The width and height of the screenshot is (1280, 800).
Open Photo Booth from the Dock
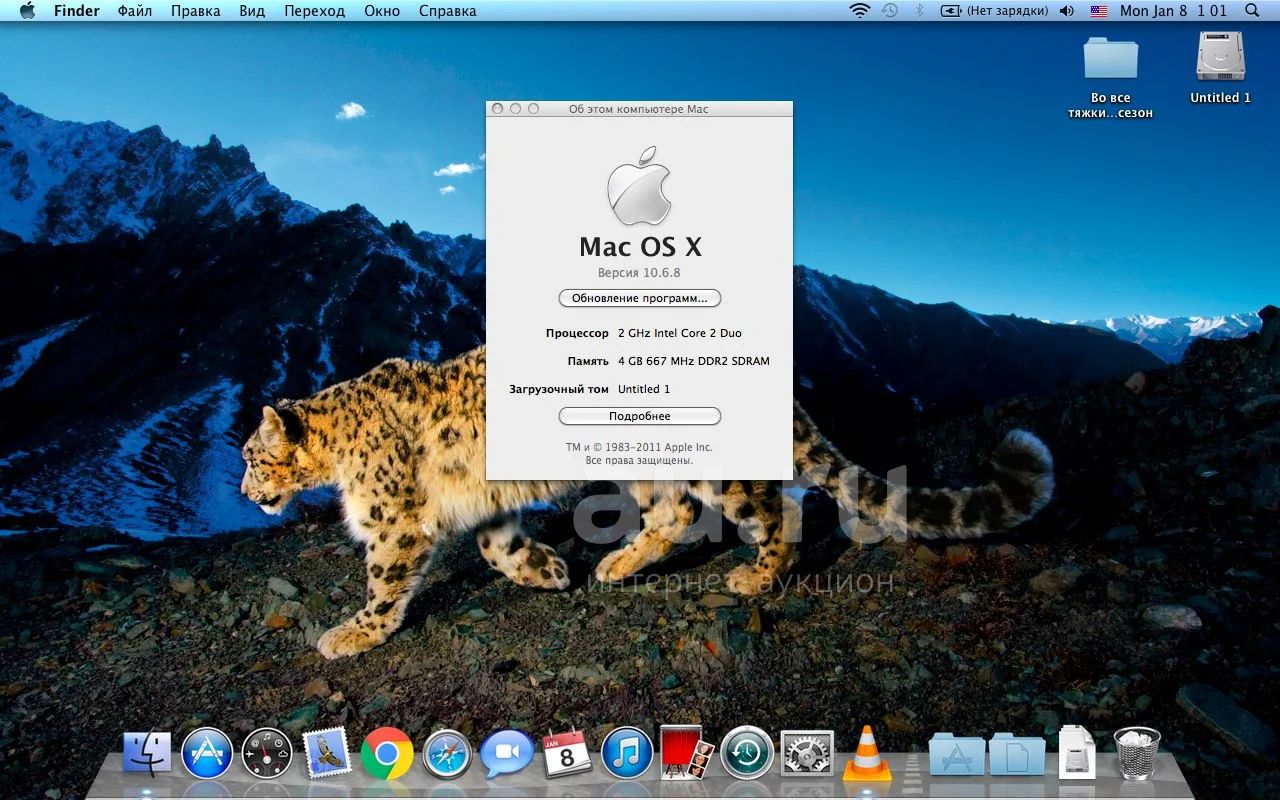pos(687,753)
